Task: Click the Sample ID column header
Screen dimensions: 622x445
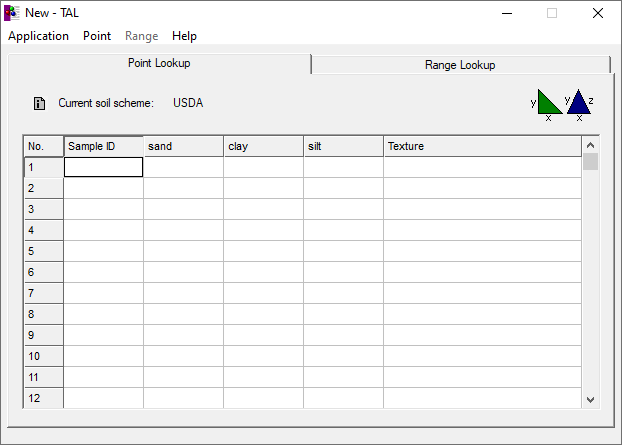Action: point(104,146)
